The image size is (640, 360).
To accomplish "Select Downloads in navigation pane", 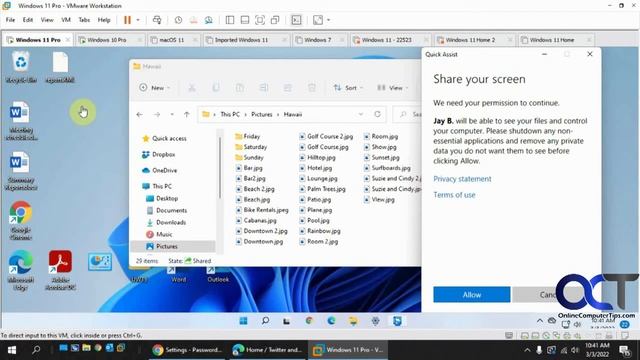I will click(x=171, y=222).
